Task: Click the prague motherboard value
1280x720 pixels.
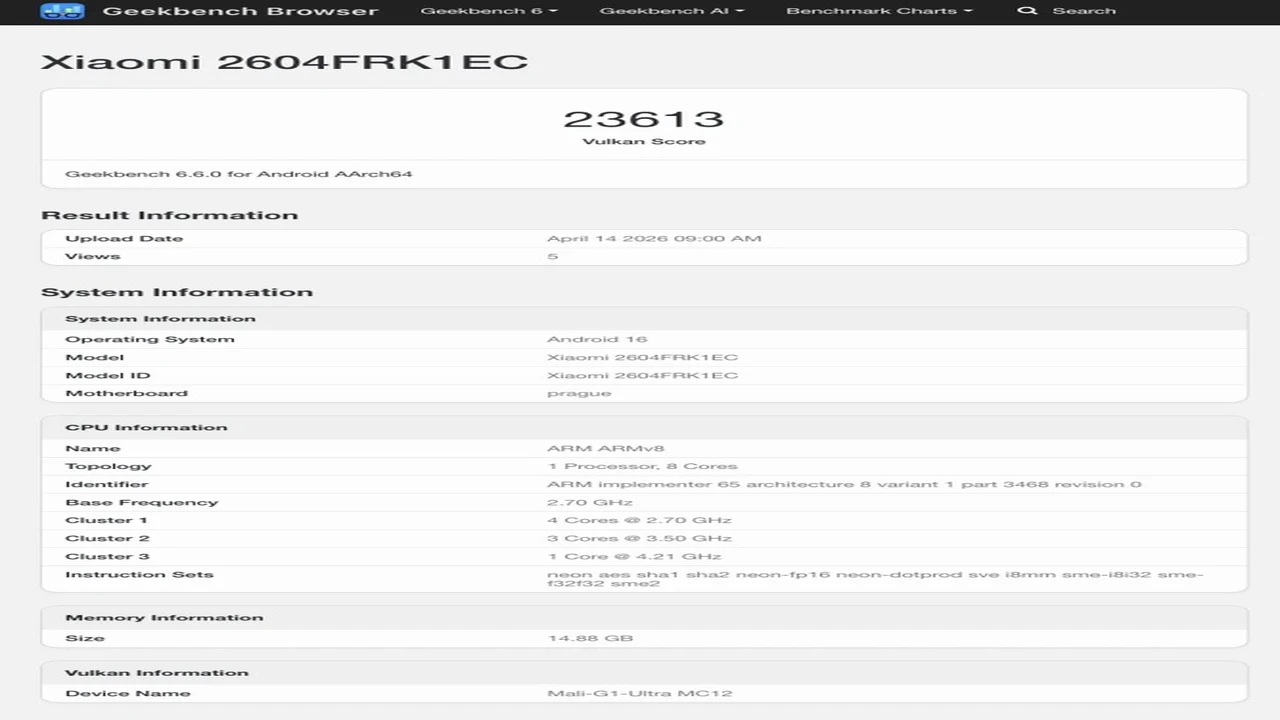Action: (579, 393)
